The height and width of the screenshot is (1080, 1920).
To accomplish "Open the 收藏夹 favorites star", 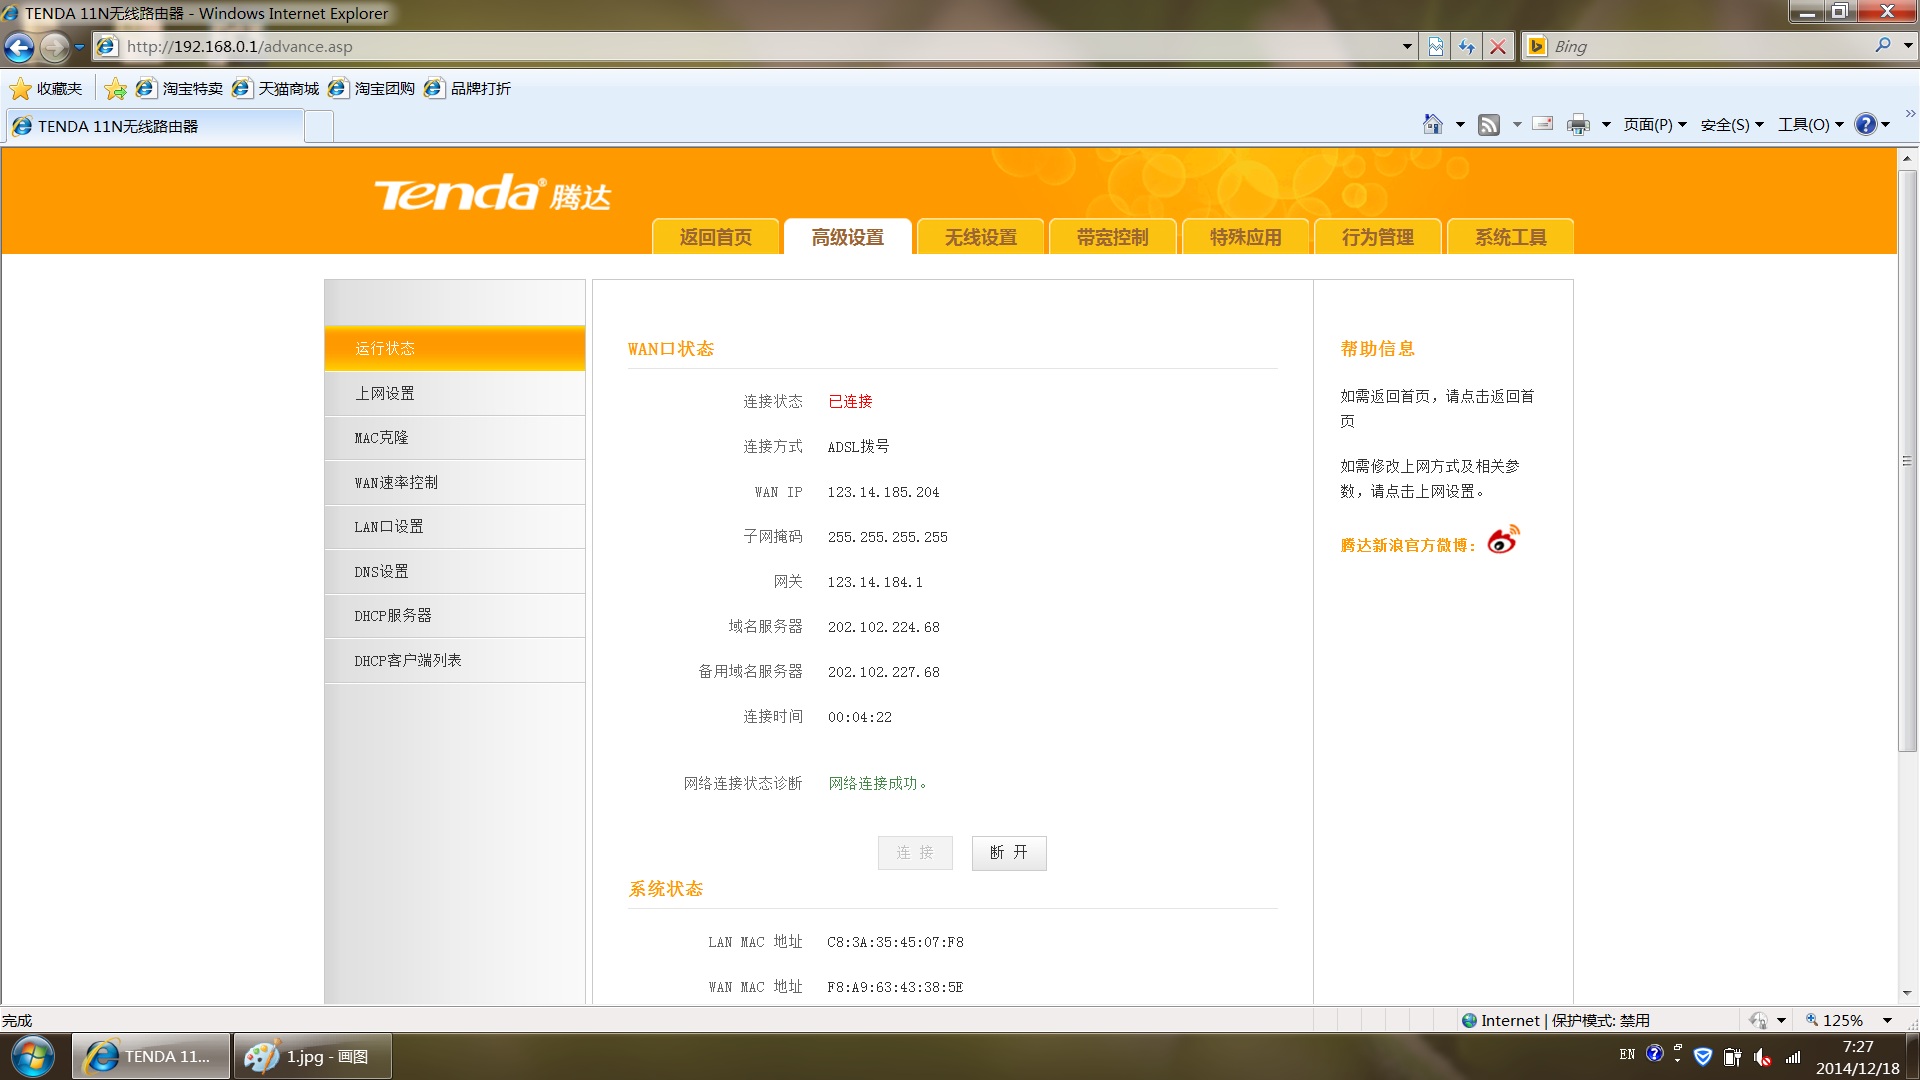I will pyautogui.click(x=46, y=88).
